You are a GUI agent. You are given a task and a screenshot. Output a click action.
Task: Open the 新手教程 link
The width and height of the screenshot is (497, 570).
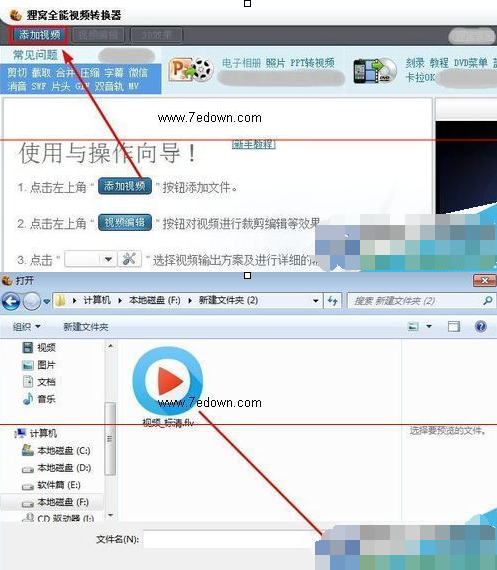coord(254,144)
